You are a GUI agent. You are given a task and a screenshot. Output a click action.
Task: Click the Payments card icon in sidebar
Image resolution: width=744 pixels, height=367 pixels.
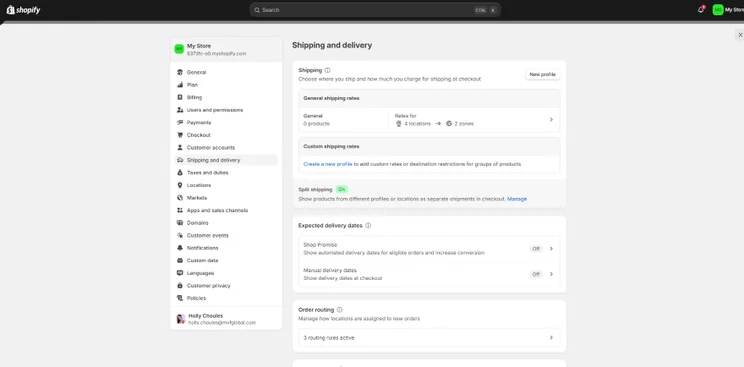tap(180, 122)
